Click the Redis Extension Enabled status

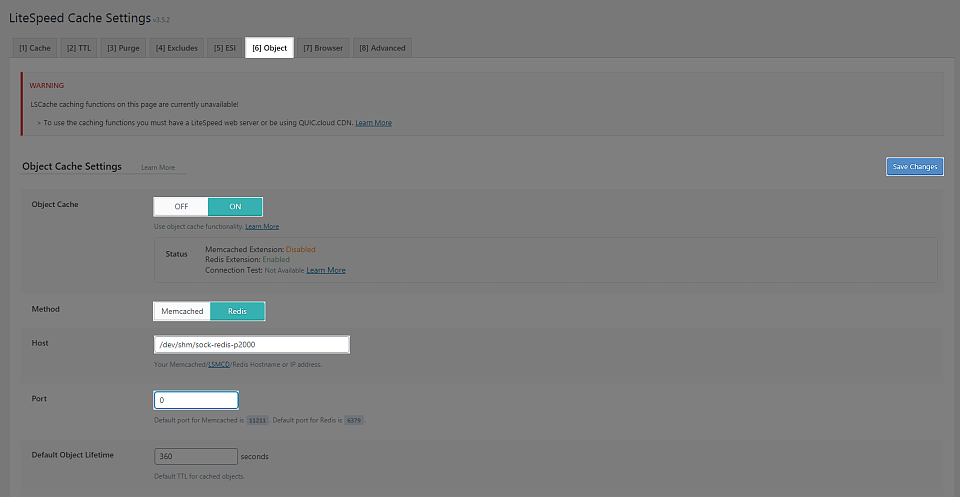click(276, 260)
